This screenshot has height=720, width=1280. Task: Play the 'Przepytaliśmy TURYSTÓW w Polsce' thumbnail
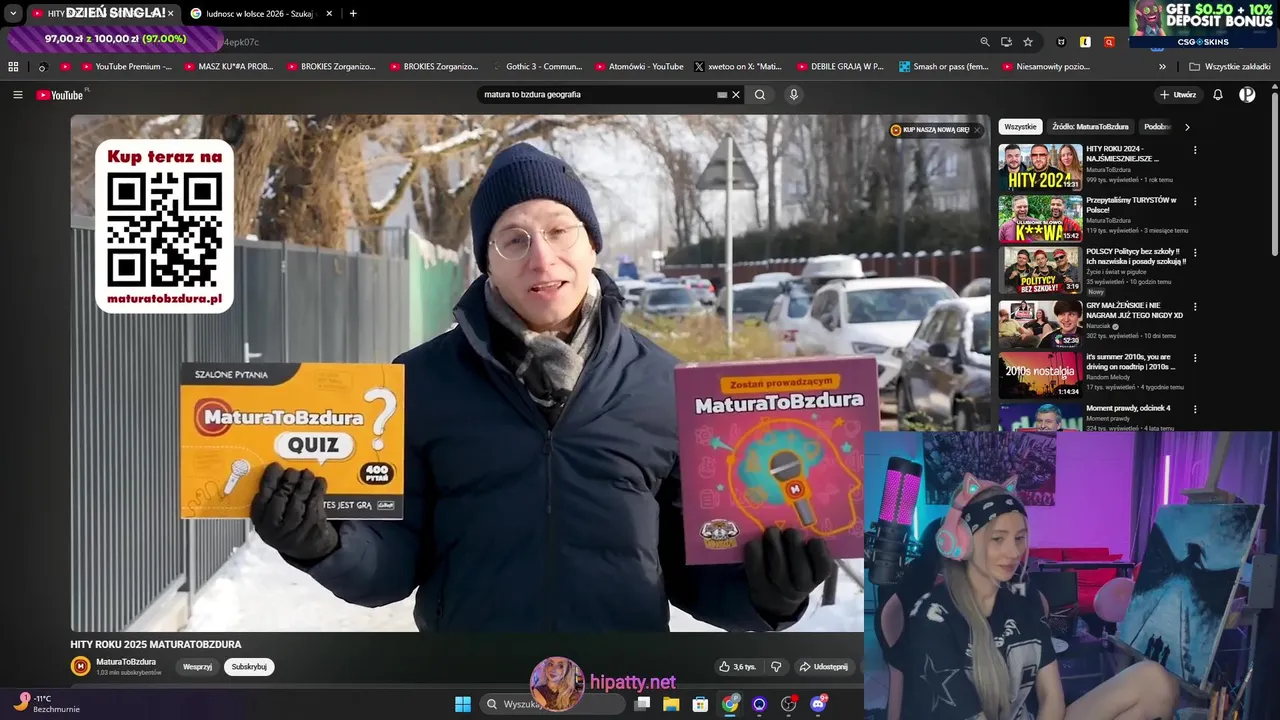1040,219
